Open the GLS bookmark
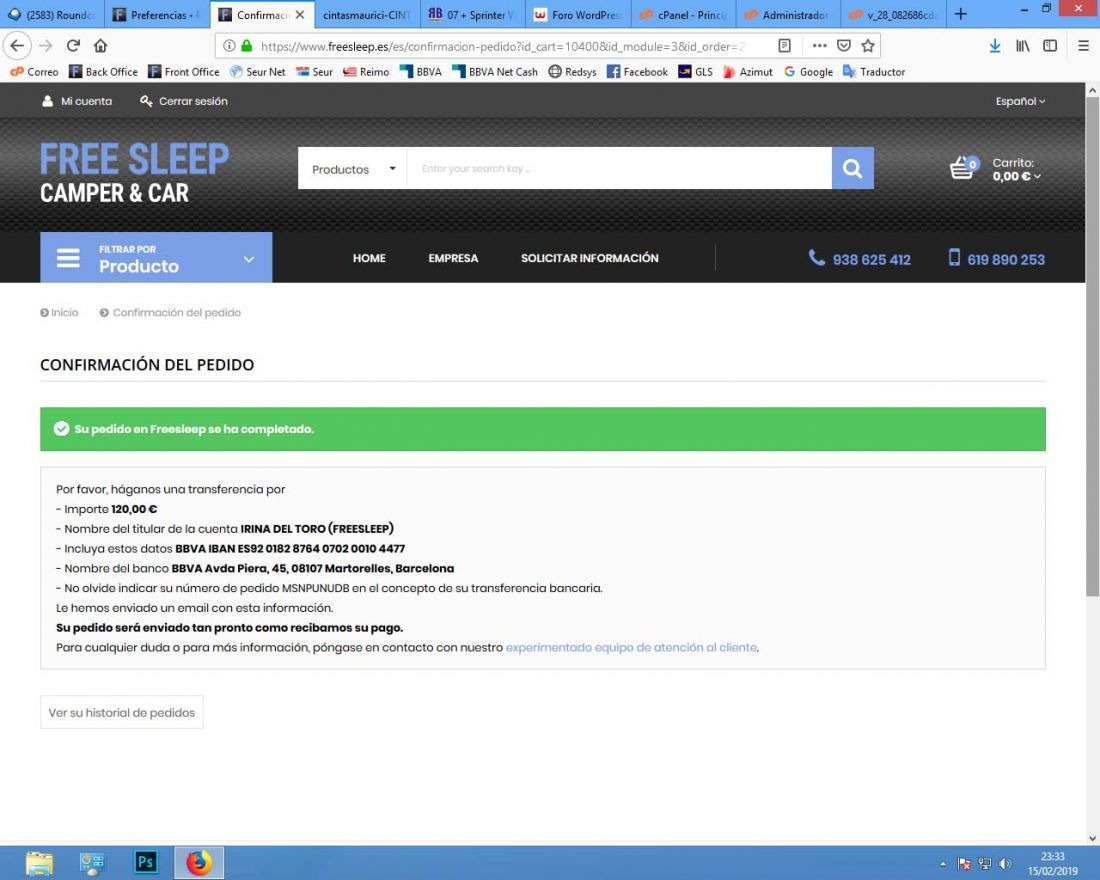 tap(695, 72)
